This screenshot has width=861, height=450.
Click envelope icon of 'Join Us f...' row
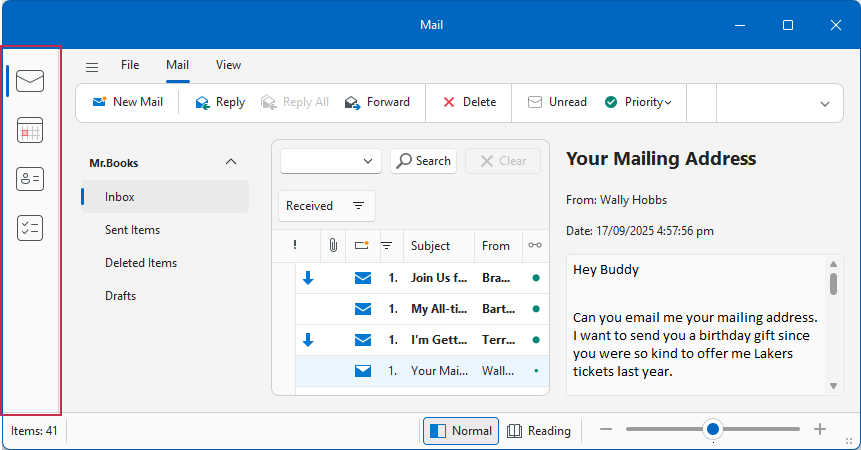[x=363, y=278]
